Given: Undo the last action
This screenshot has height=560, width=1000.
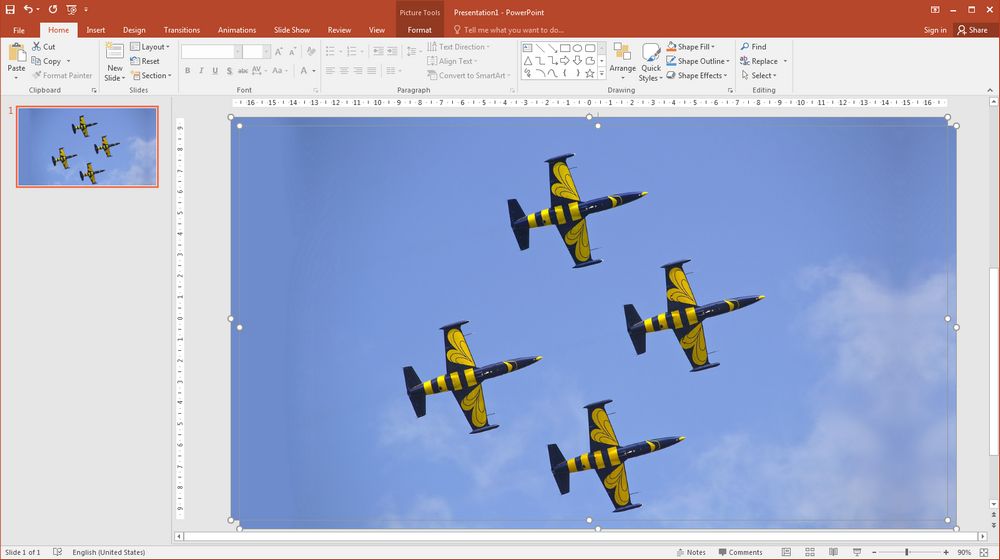Looking at the screenshot, I should (x=28, y=10).
